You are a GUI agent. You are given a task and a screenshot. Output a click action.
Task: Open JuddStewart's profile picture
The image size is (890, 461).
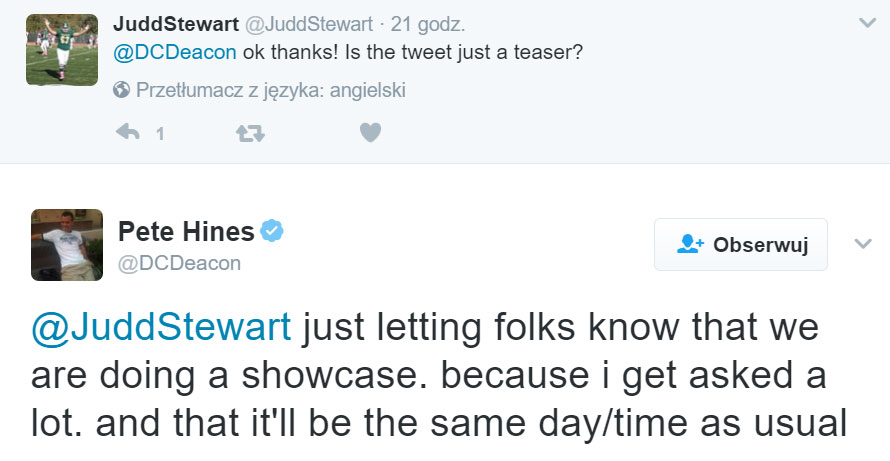(x=61, y=49)
